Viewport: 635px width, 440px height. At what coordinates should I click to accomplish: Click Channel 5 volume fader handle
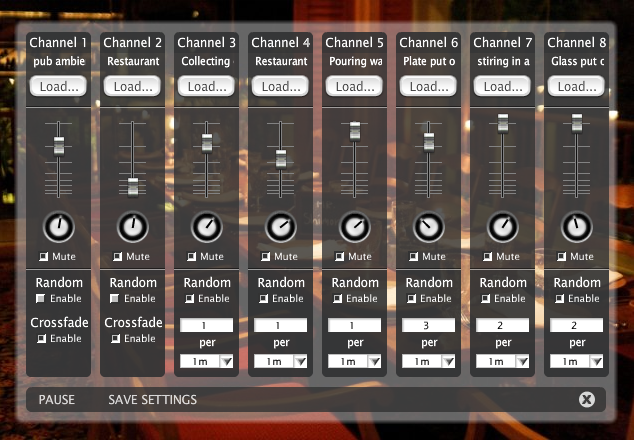(x=355, y=131)
